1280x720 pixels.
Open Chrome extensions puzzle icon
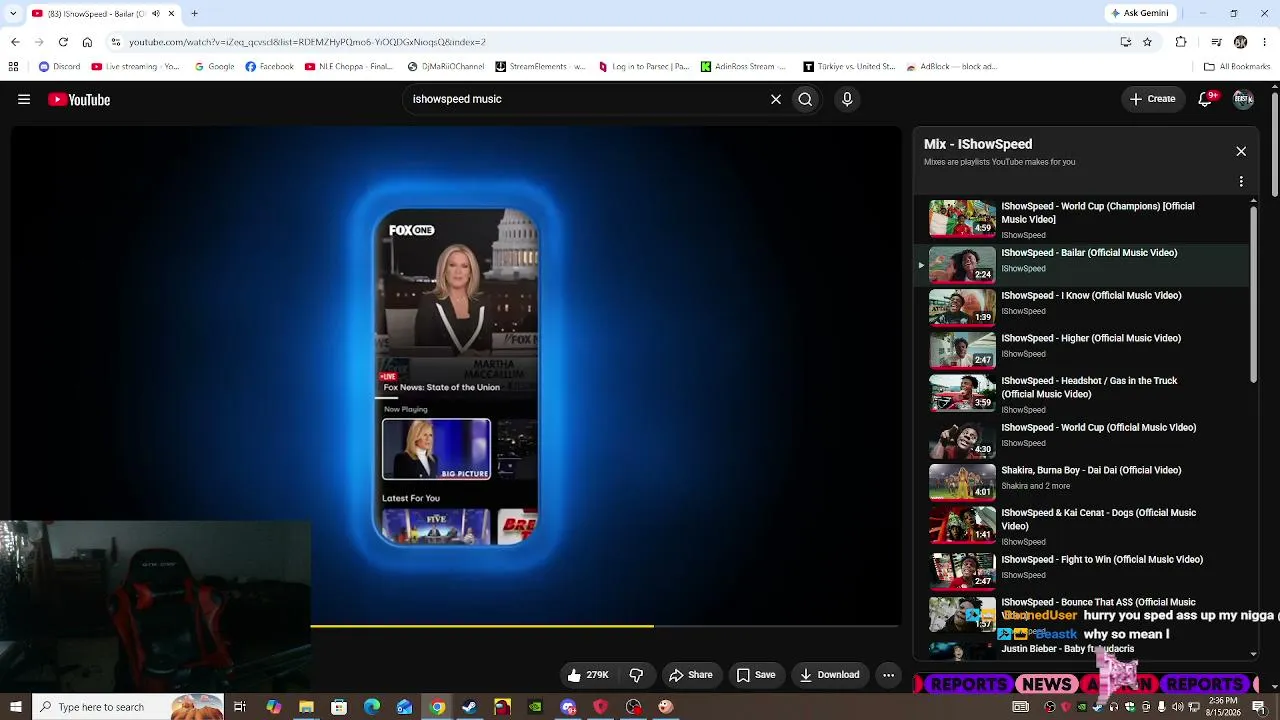[x=1181, y=42]
